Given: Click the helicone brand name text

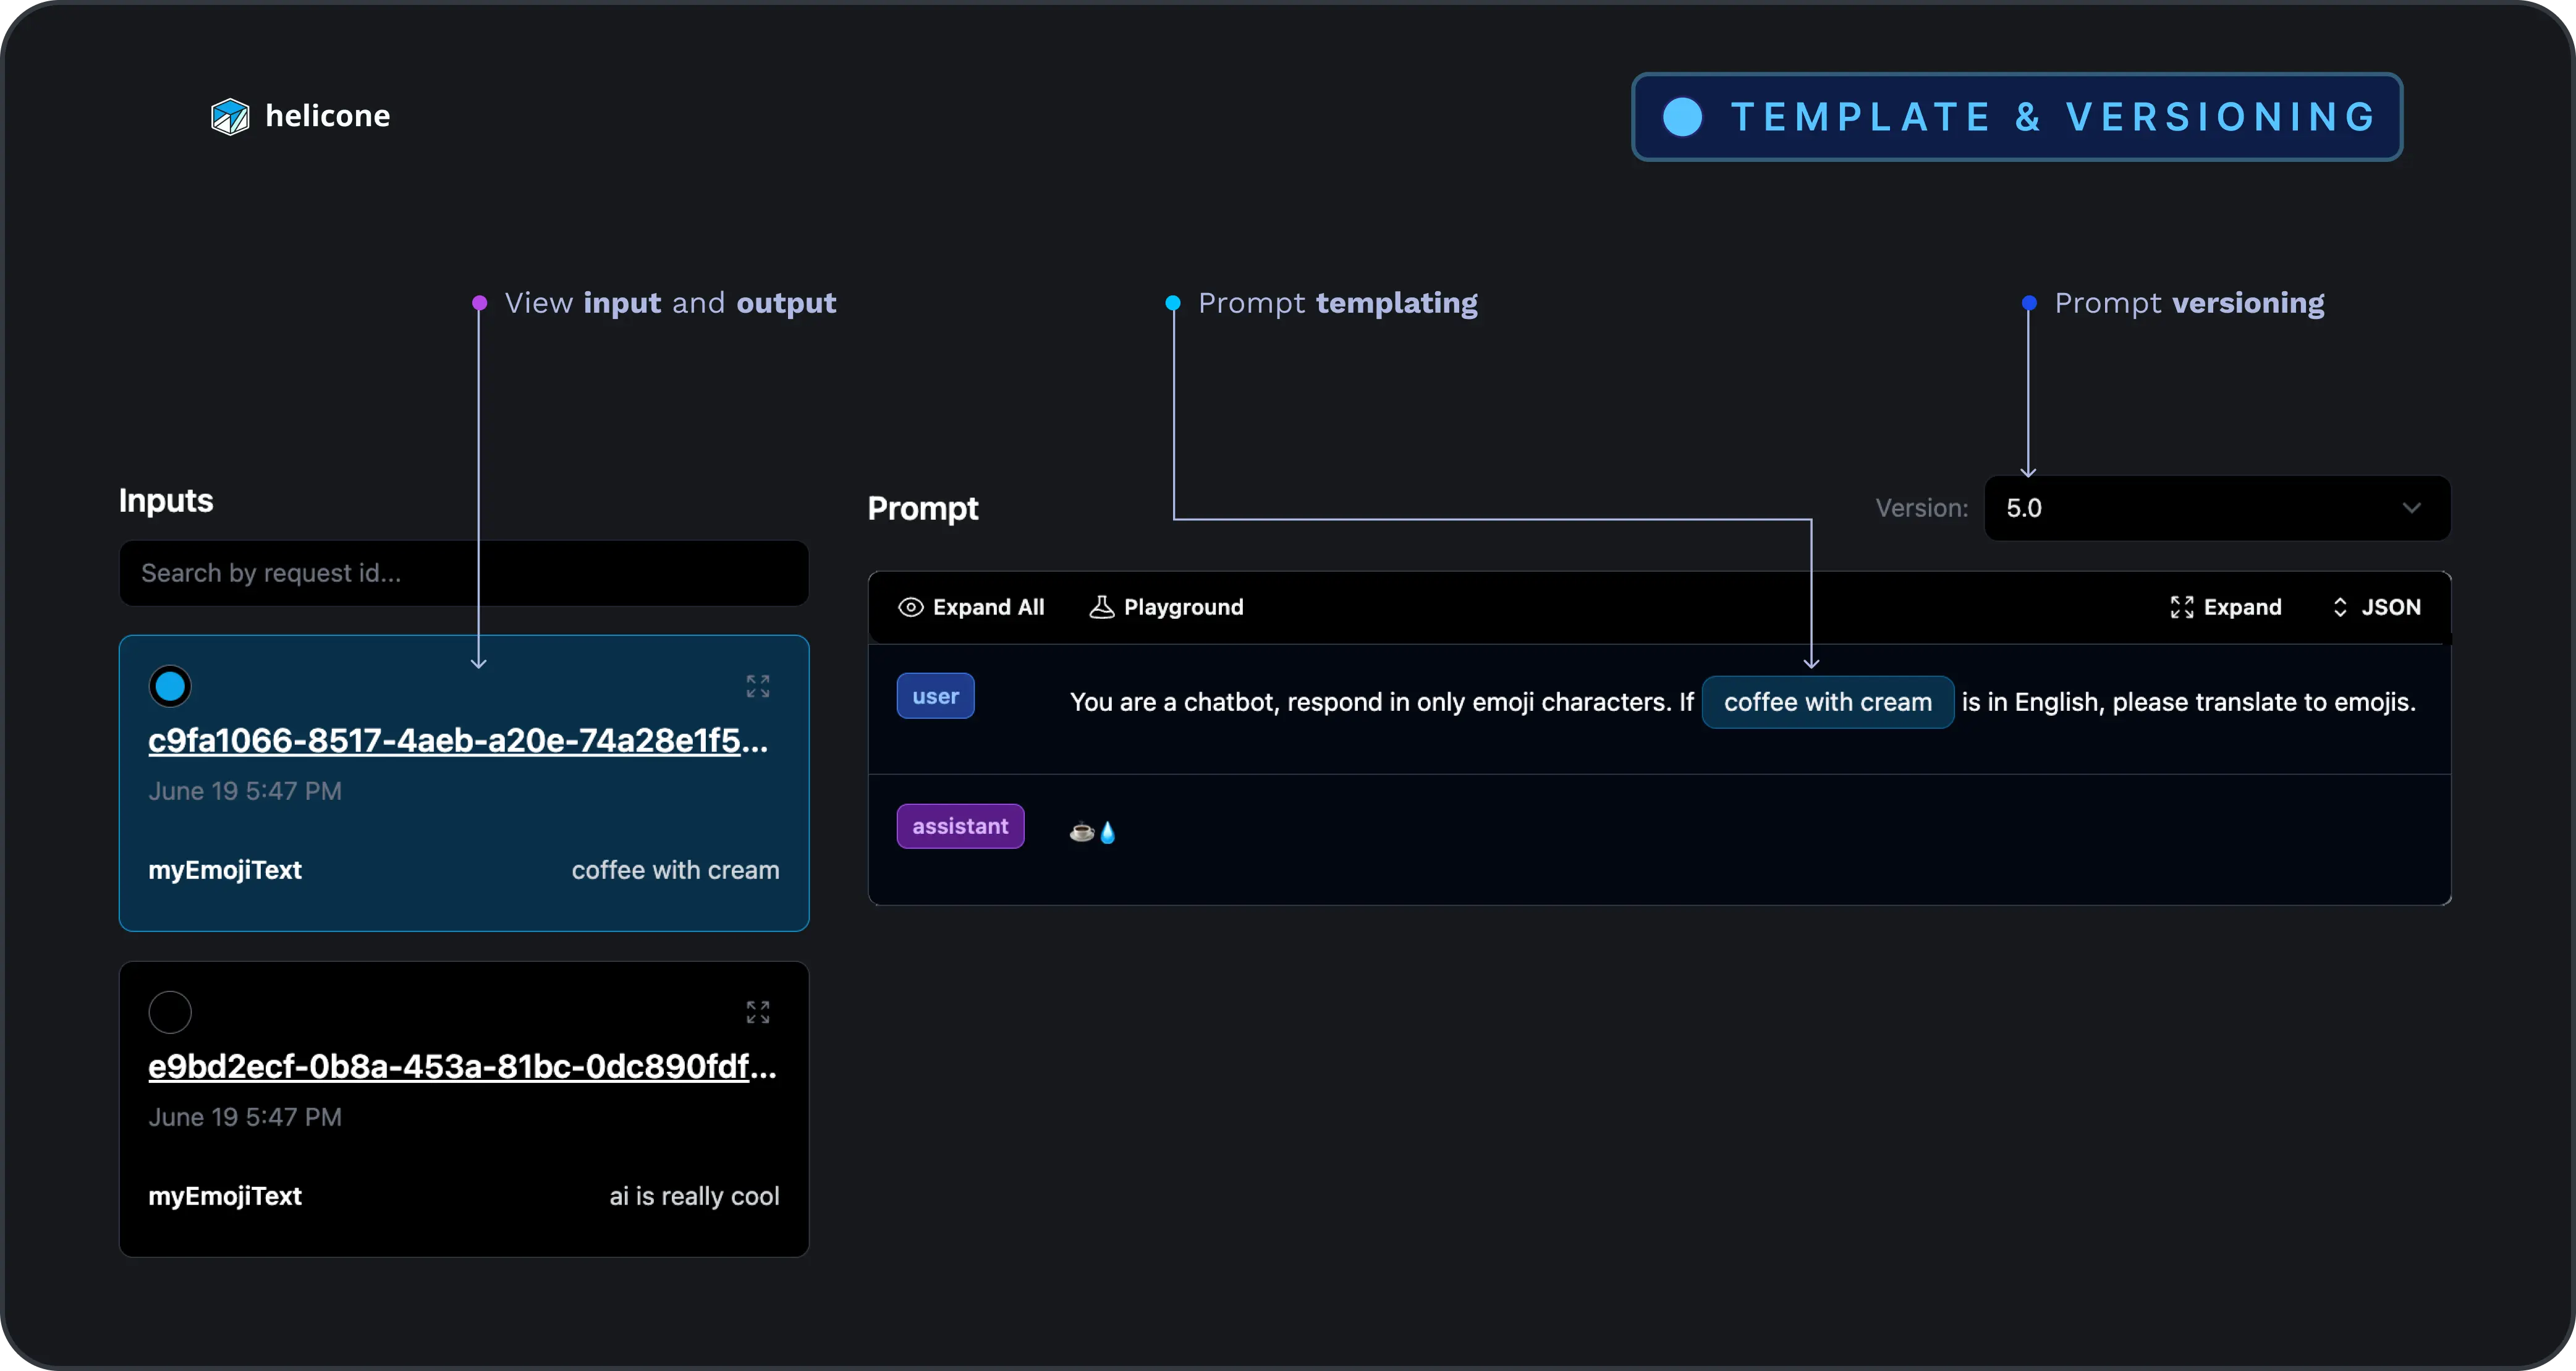Looking at the screenshot, I should tap(328, 116).
